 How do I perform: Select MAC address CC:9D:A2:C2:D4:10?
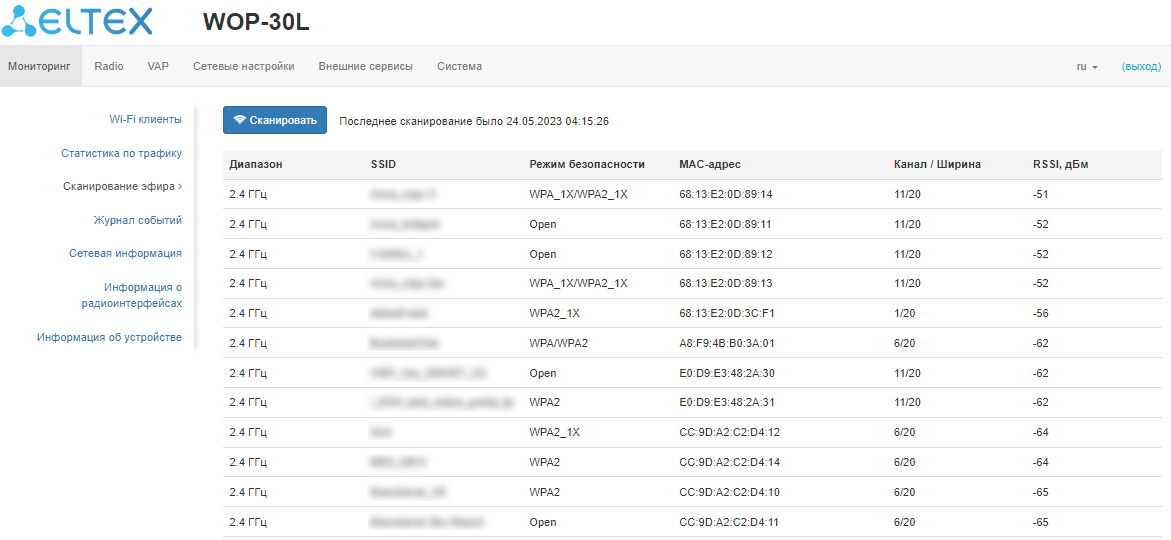[x=730, y=492]
